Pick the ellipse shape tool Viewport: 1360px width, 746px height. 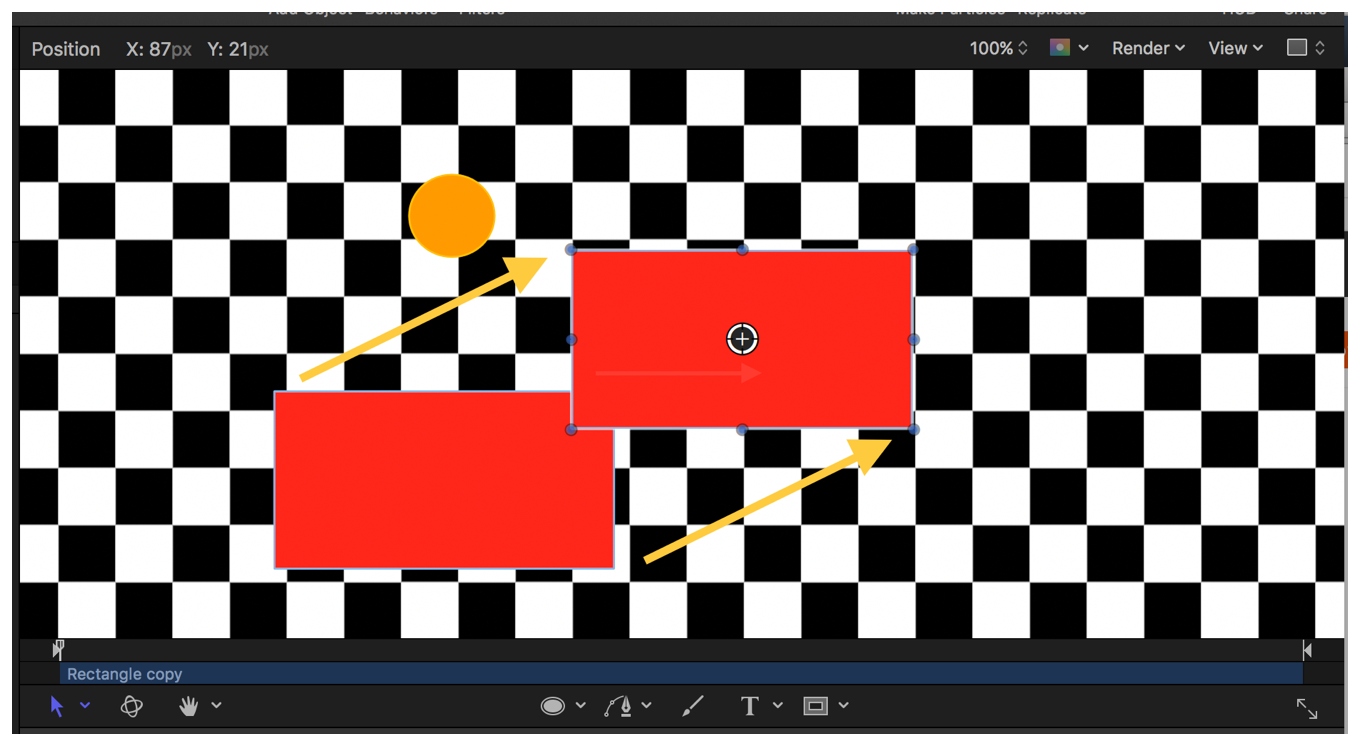coord(553,706)
